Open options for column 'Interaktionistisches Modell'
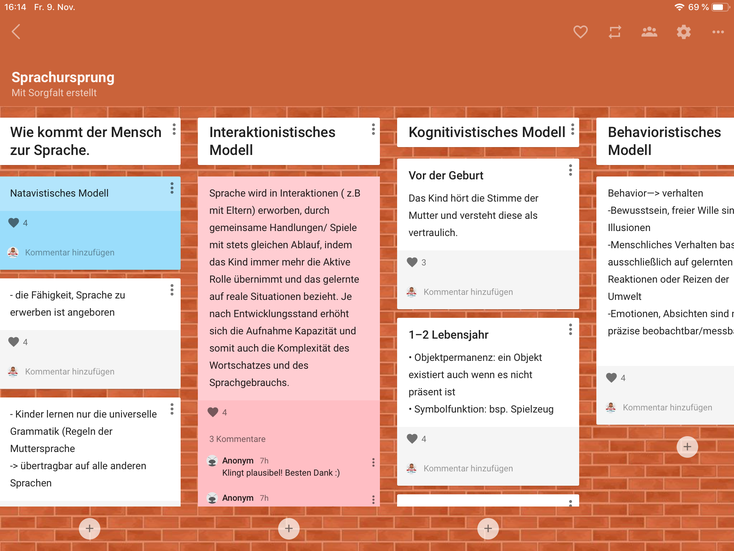This screenshot has width=734, height=551. coord(373,129)
